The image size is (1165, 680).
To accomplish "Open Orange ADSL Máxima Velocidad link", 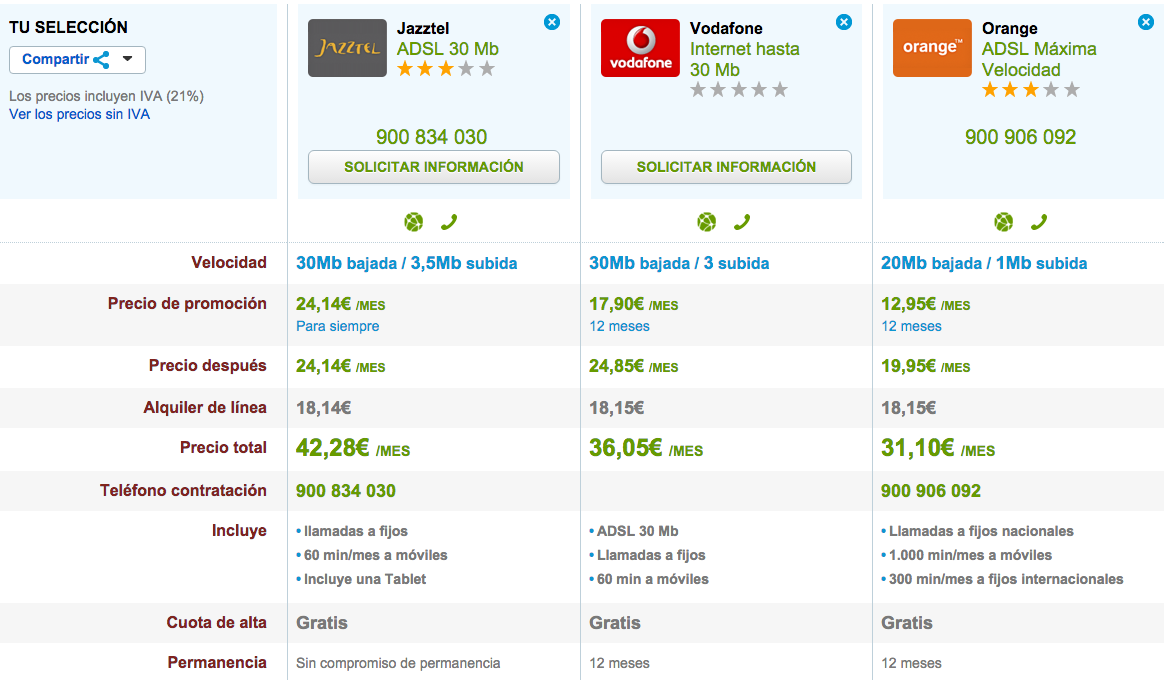I will pyautogui.click(x=1039, y=59).
